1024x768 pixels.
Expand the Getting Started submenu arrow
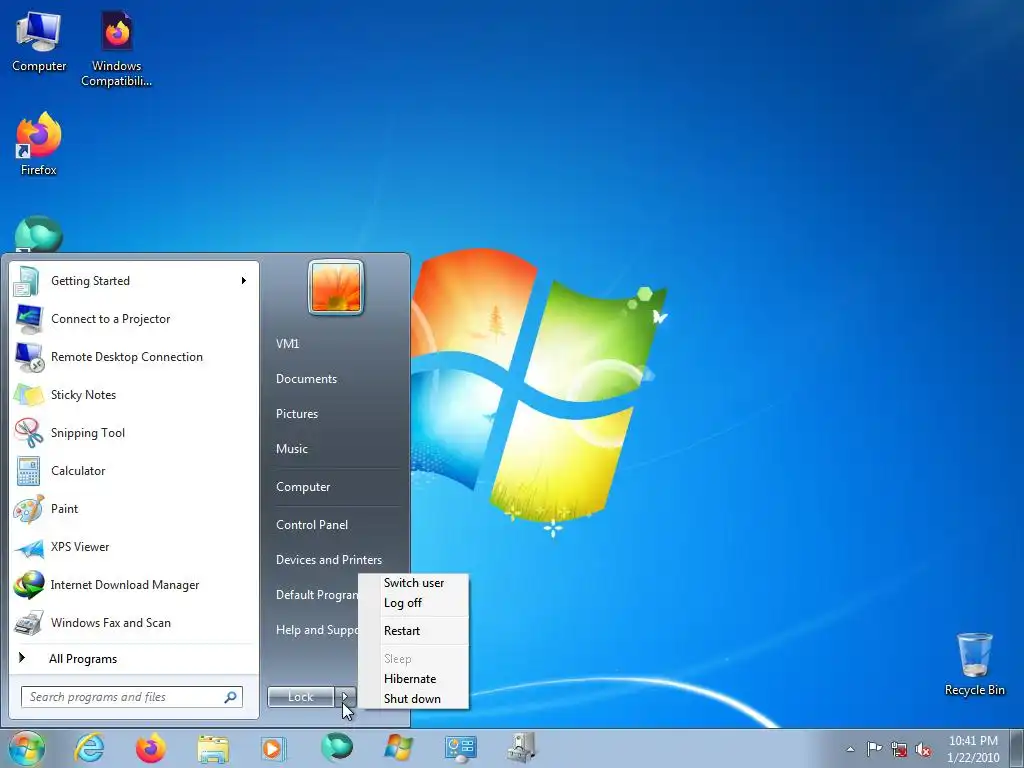pos(244,281)
